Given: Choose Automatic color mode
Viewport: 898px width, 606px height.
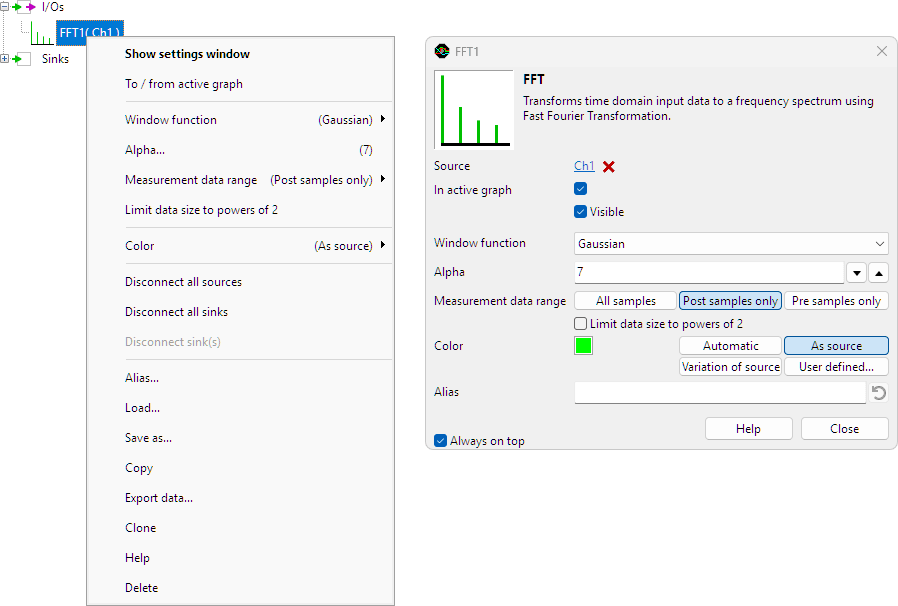Looking at the screenshot, I should (x=730, y=346).
